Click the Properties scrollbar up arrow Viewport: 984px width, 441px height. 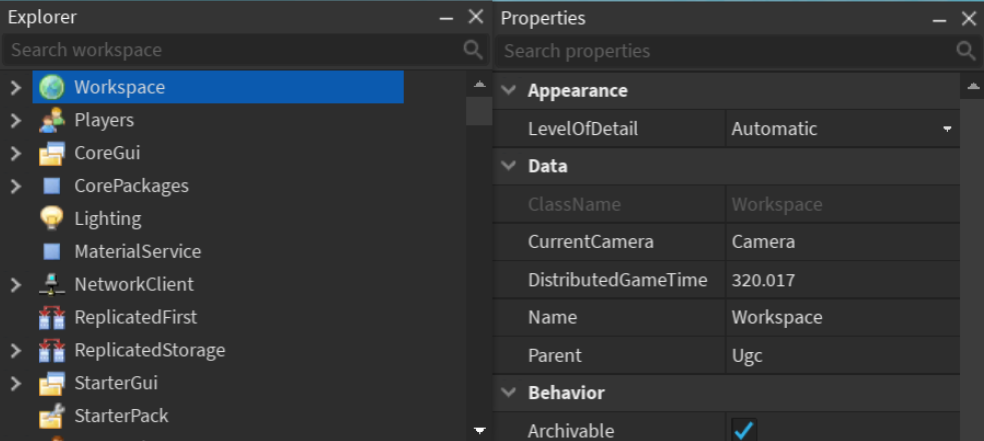pyautogui.click(x=973, y=87)
